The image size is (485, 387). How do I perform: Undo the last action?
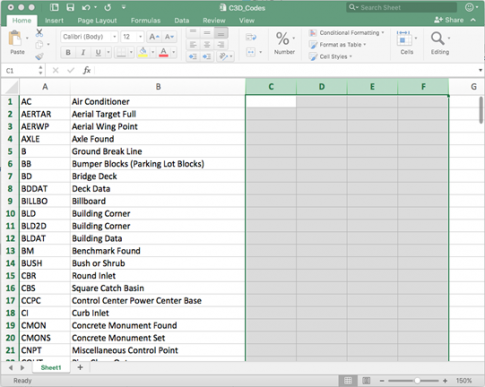coord(86,7)
